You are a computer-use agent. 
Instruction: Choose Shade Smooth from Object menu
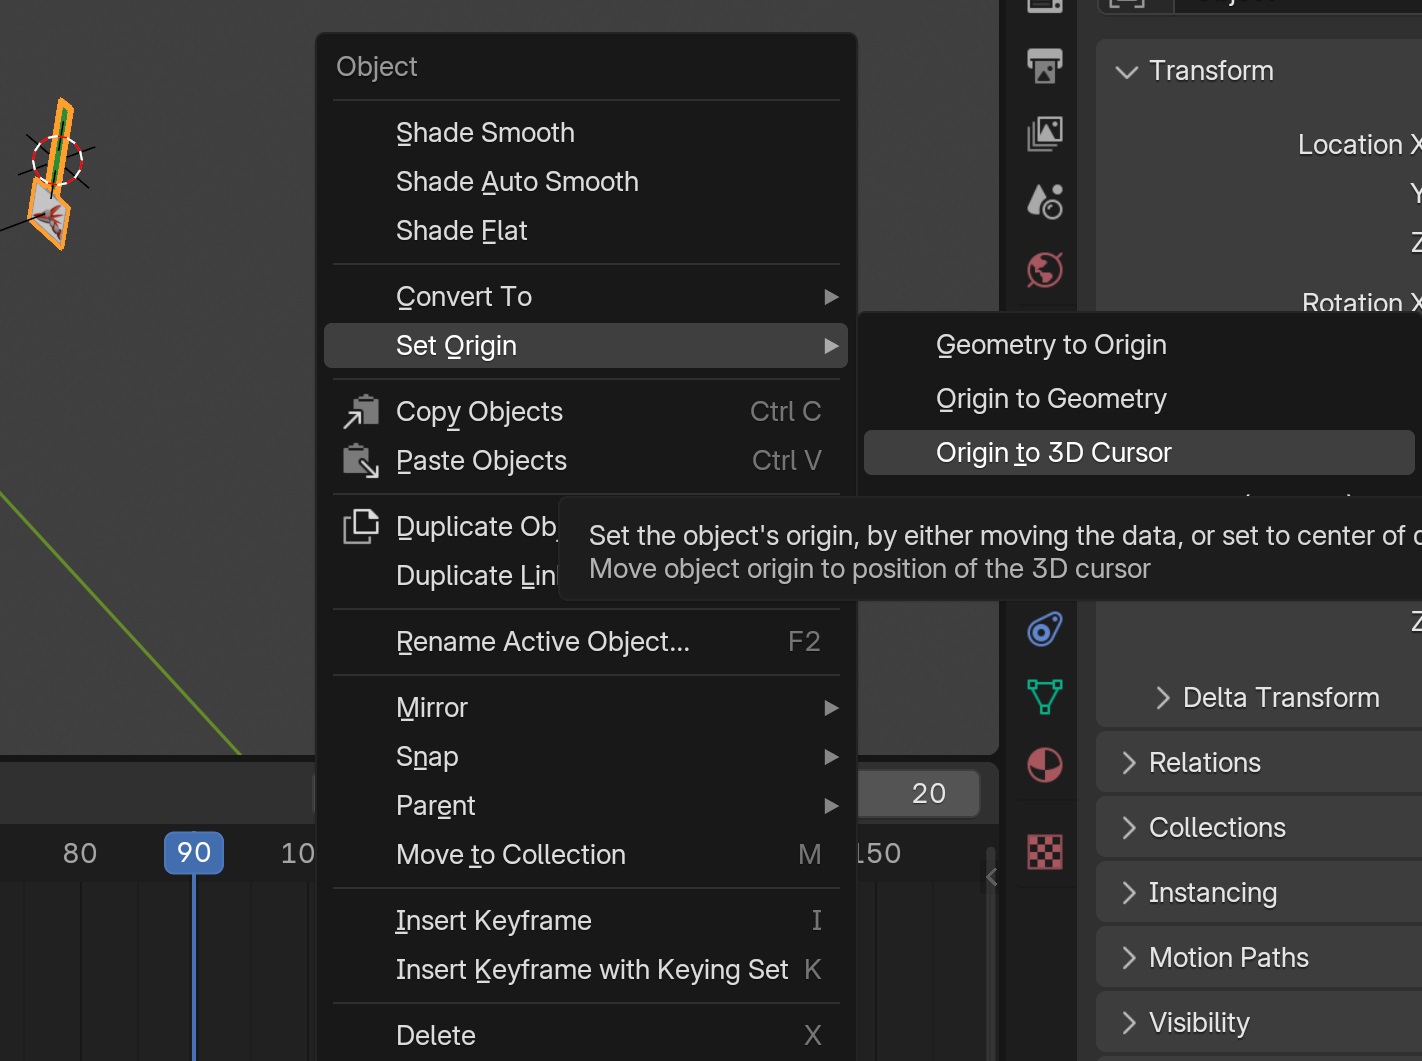[x=586, y=132]
